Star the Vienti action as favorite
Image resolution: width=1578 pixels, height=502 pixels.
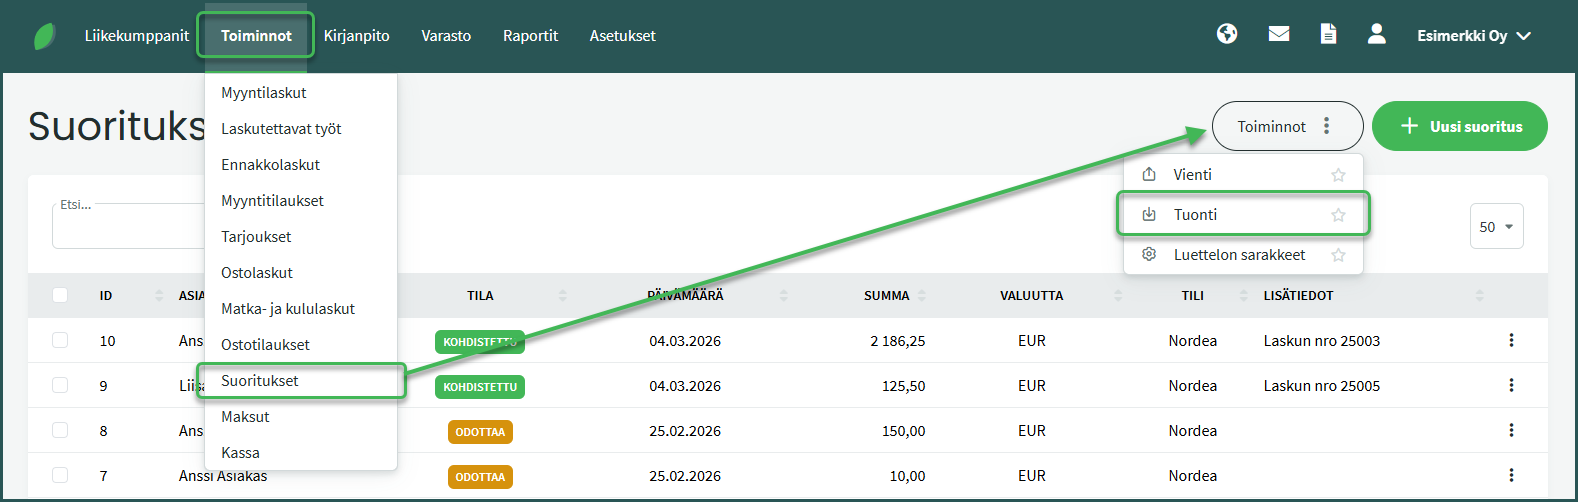pos(1338,175)
